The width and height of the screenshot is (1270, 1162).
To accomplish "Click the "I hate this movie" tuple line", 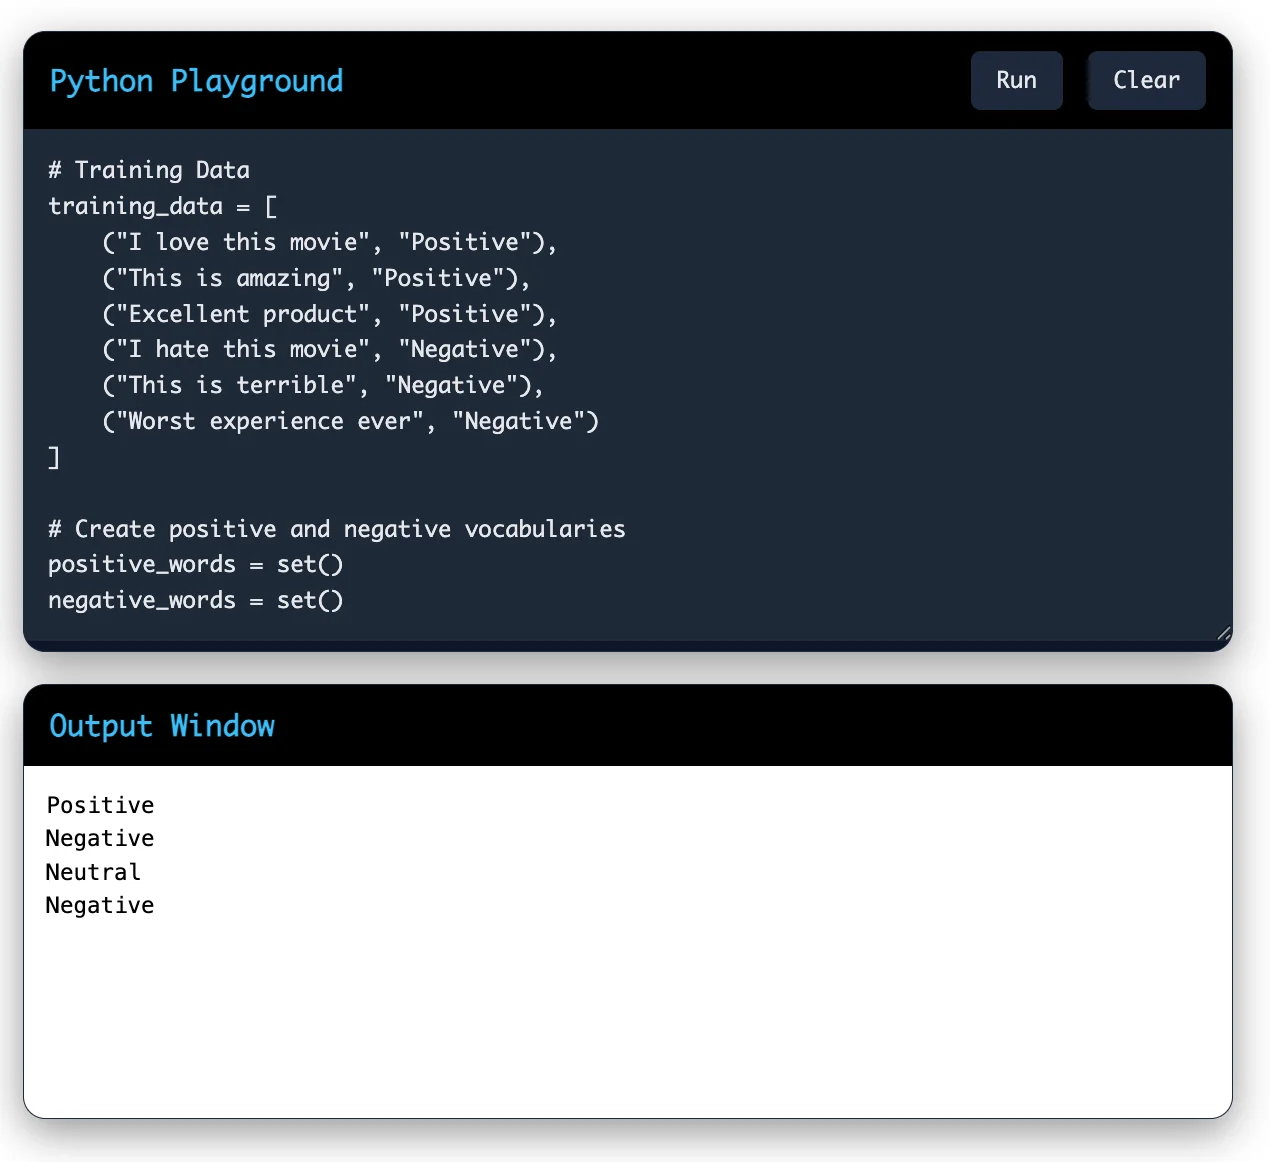I will pos(329,349).
